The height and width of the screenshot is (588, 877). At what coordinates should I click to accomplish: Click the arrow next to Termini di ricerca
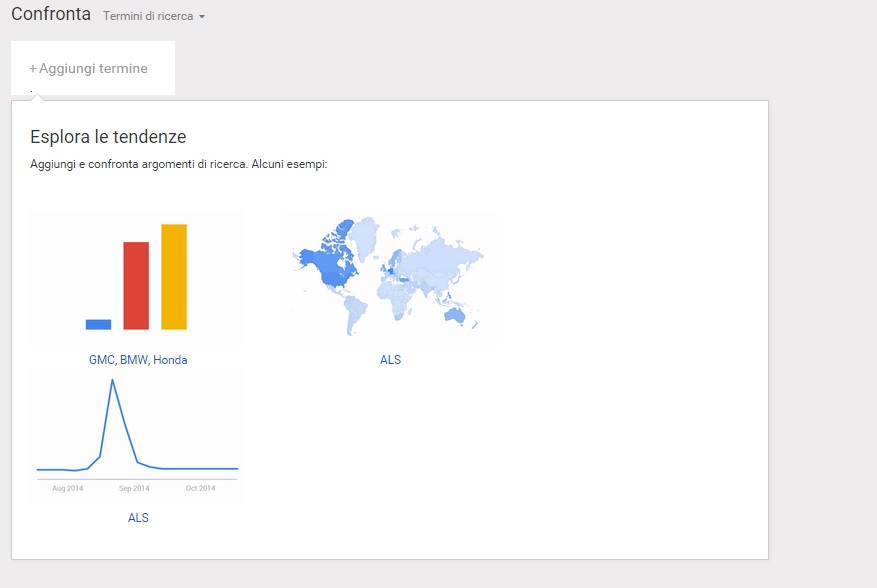(x=202, y=17)
